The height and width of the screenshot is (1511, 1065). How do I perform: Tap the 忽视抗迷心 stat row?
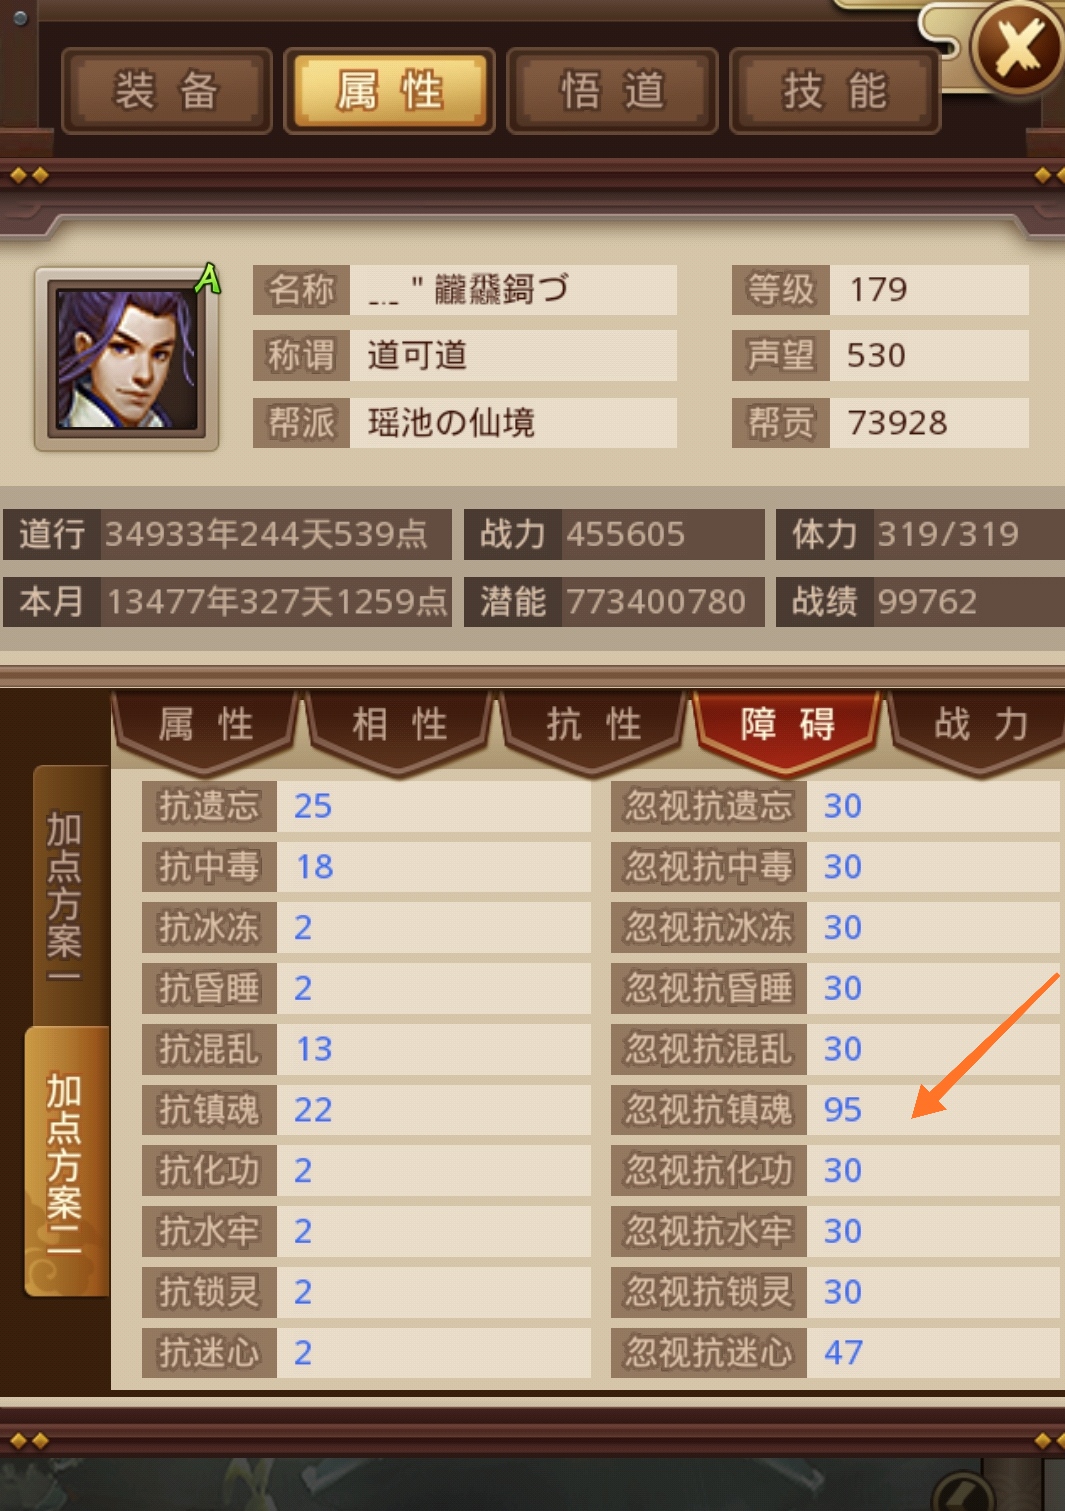click(836, 1352)
